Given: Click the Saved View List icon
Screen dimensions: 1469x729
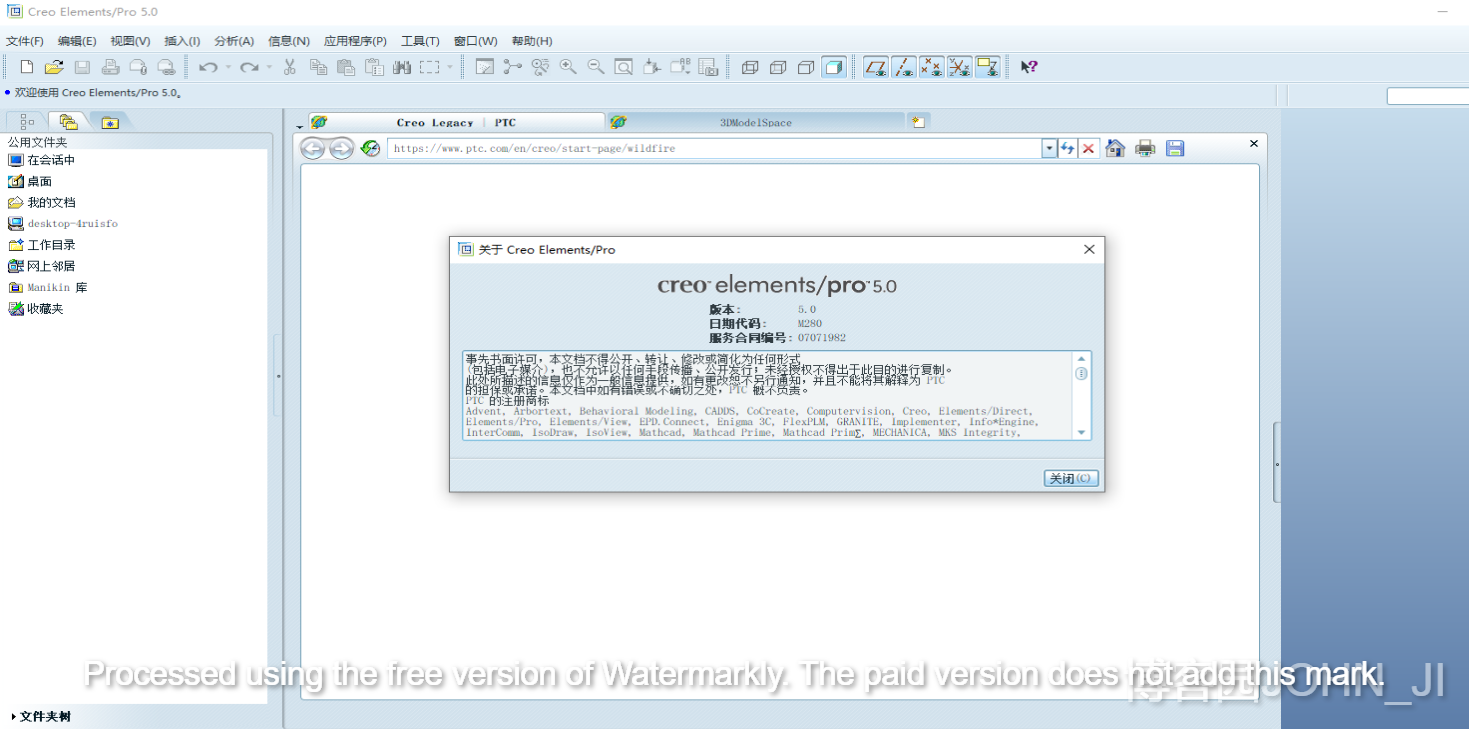Looking at the screenshot, I should point(680,67).
